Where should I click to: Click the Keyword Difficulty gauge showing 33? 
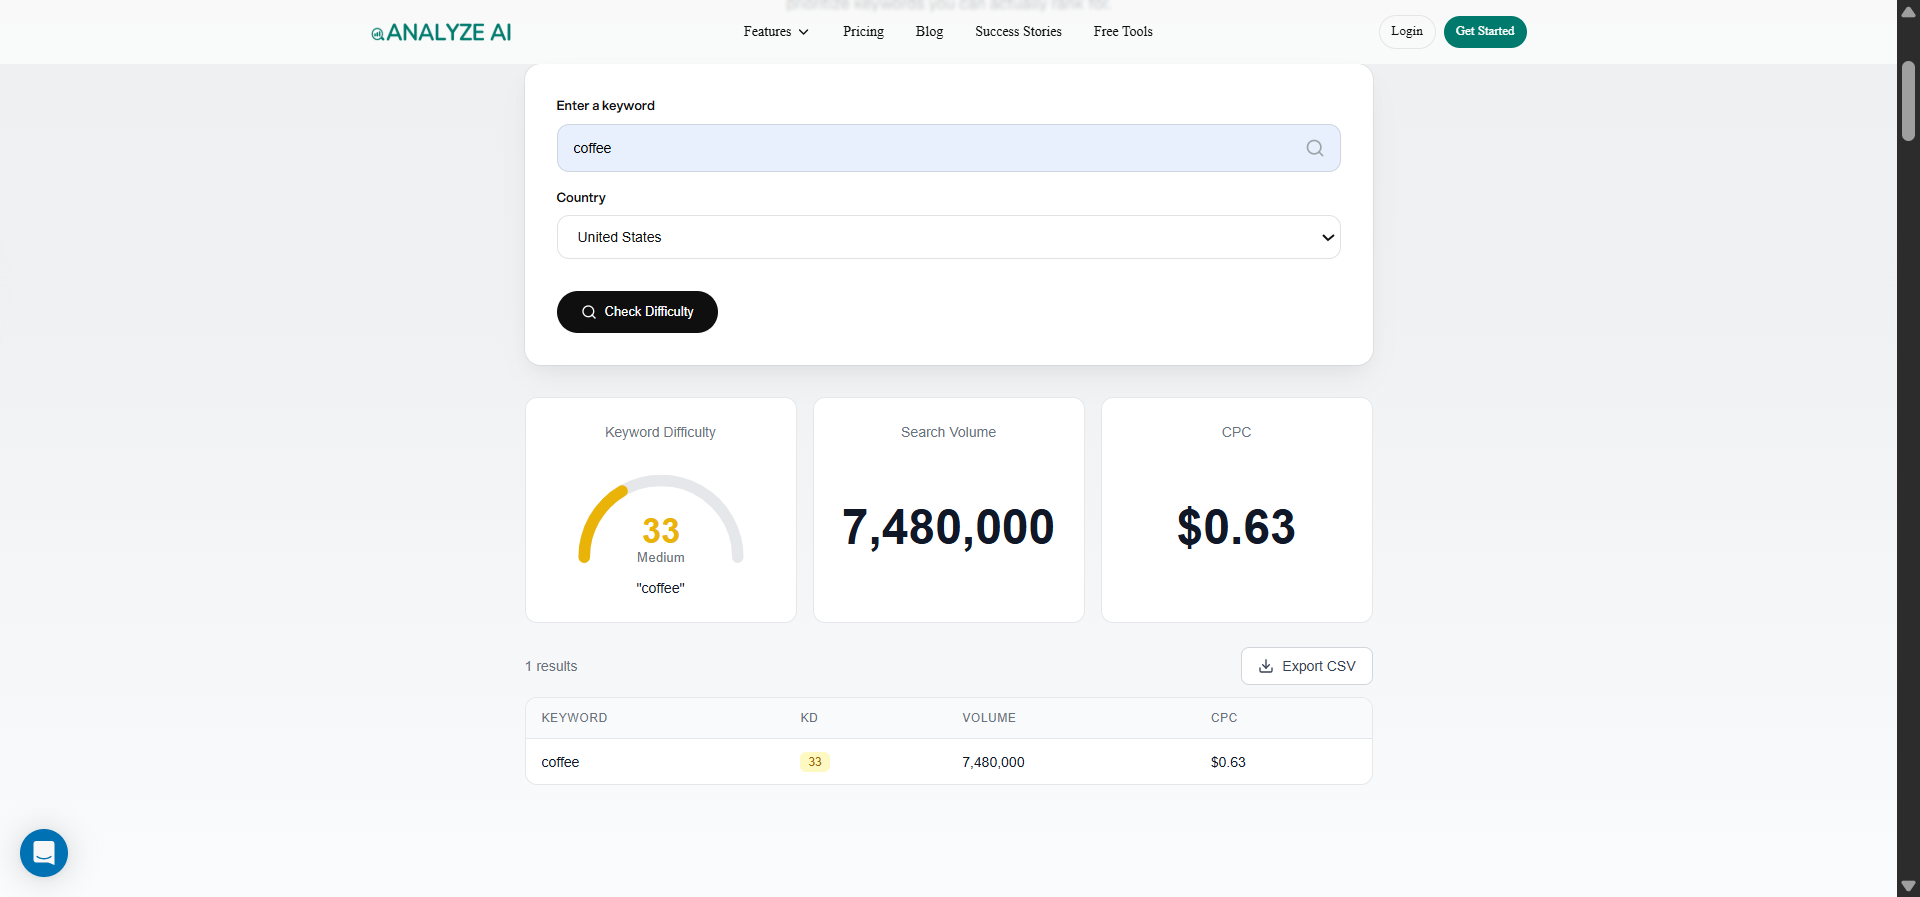(661, 520)
